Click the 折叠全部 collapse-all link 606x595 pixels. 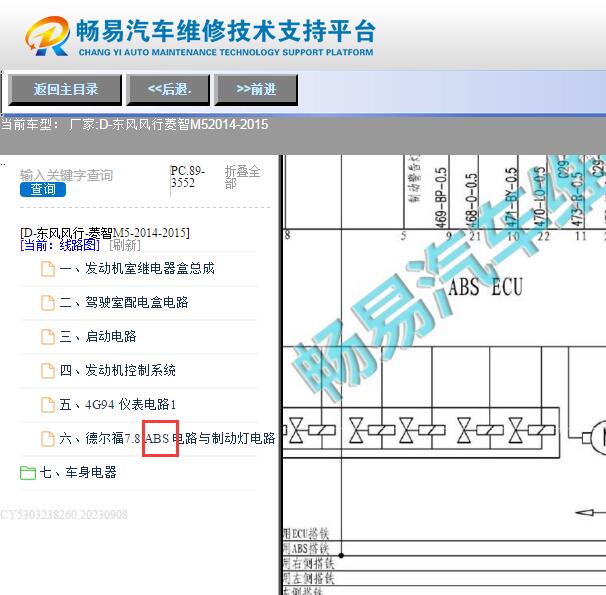tap(242, 177)
